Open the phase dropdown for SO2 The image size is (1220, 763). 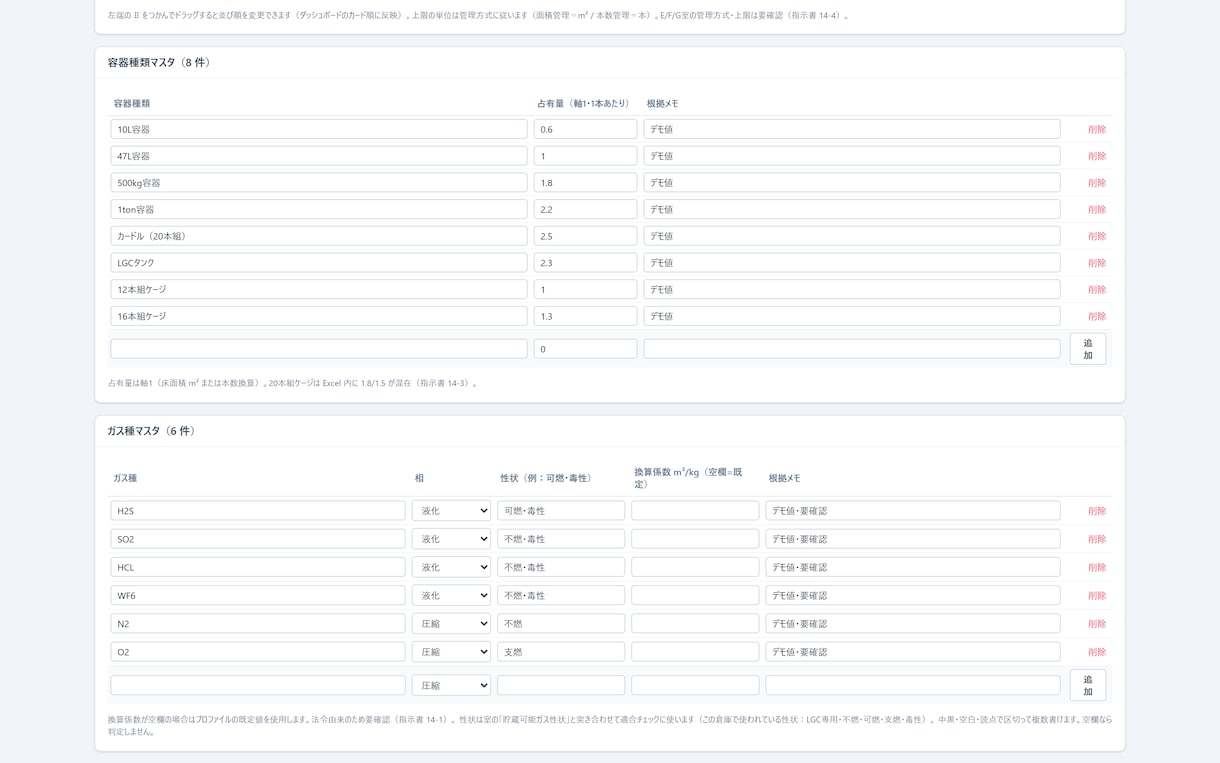point(451,539)
